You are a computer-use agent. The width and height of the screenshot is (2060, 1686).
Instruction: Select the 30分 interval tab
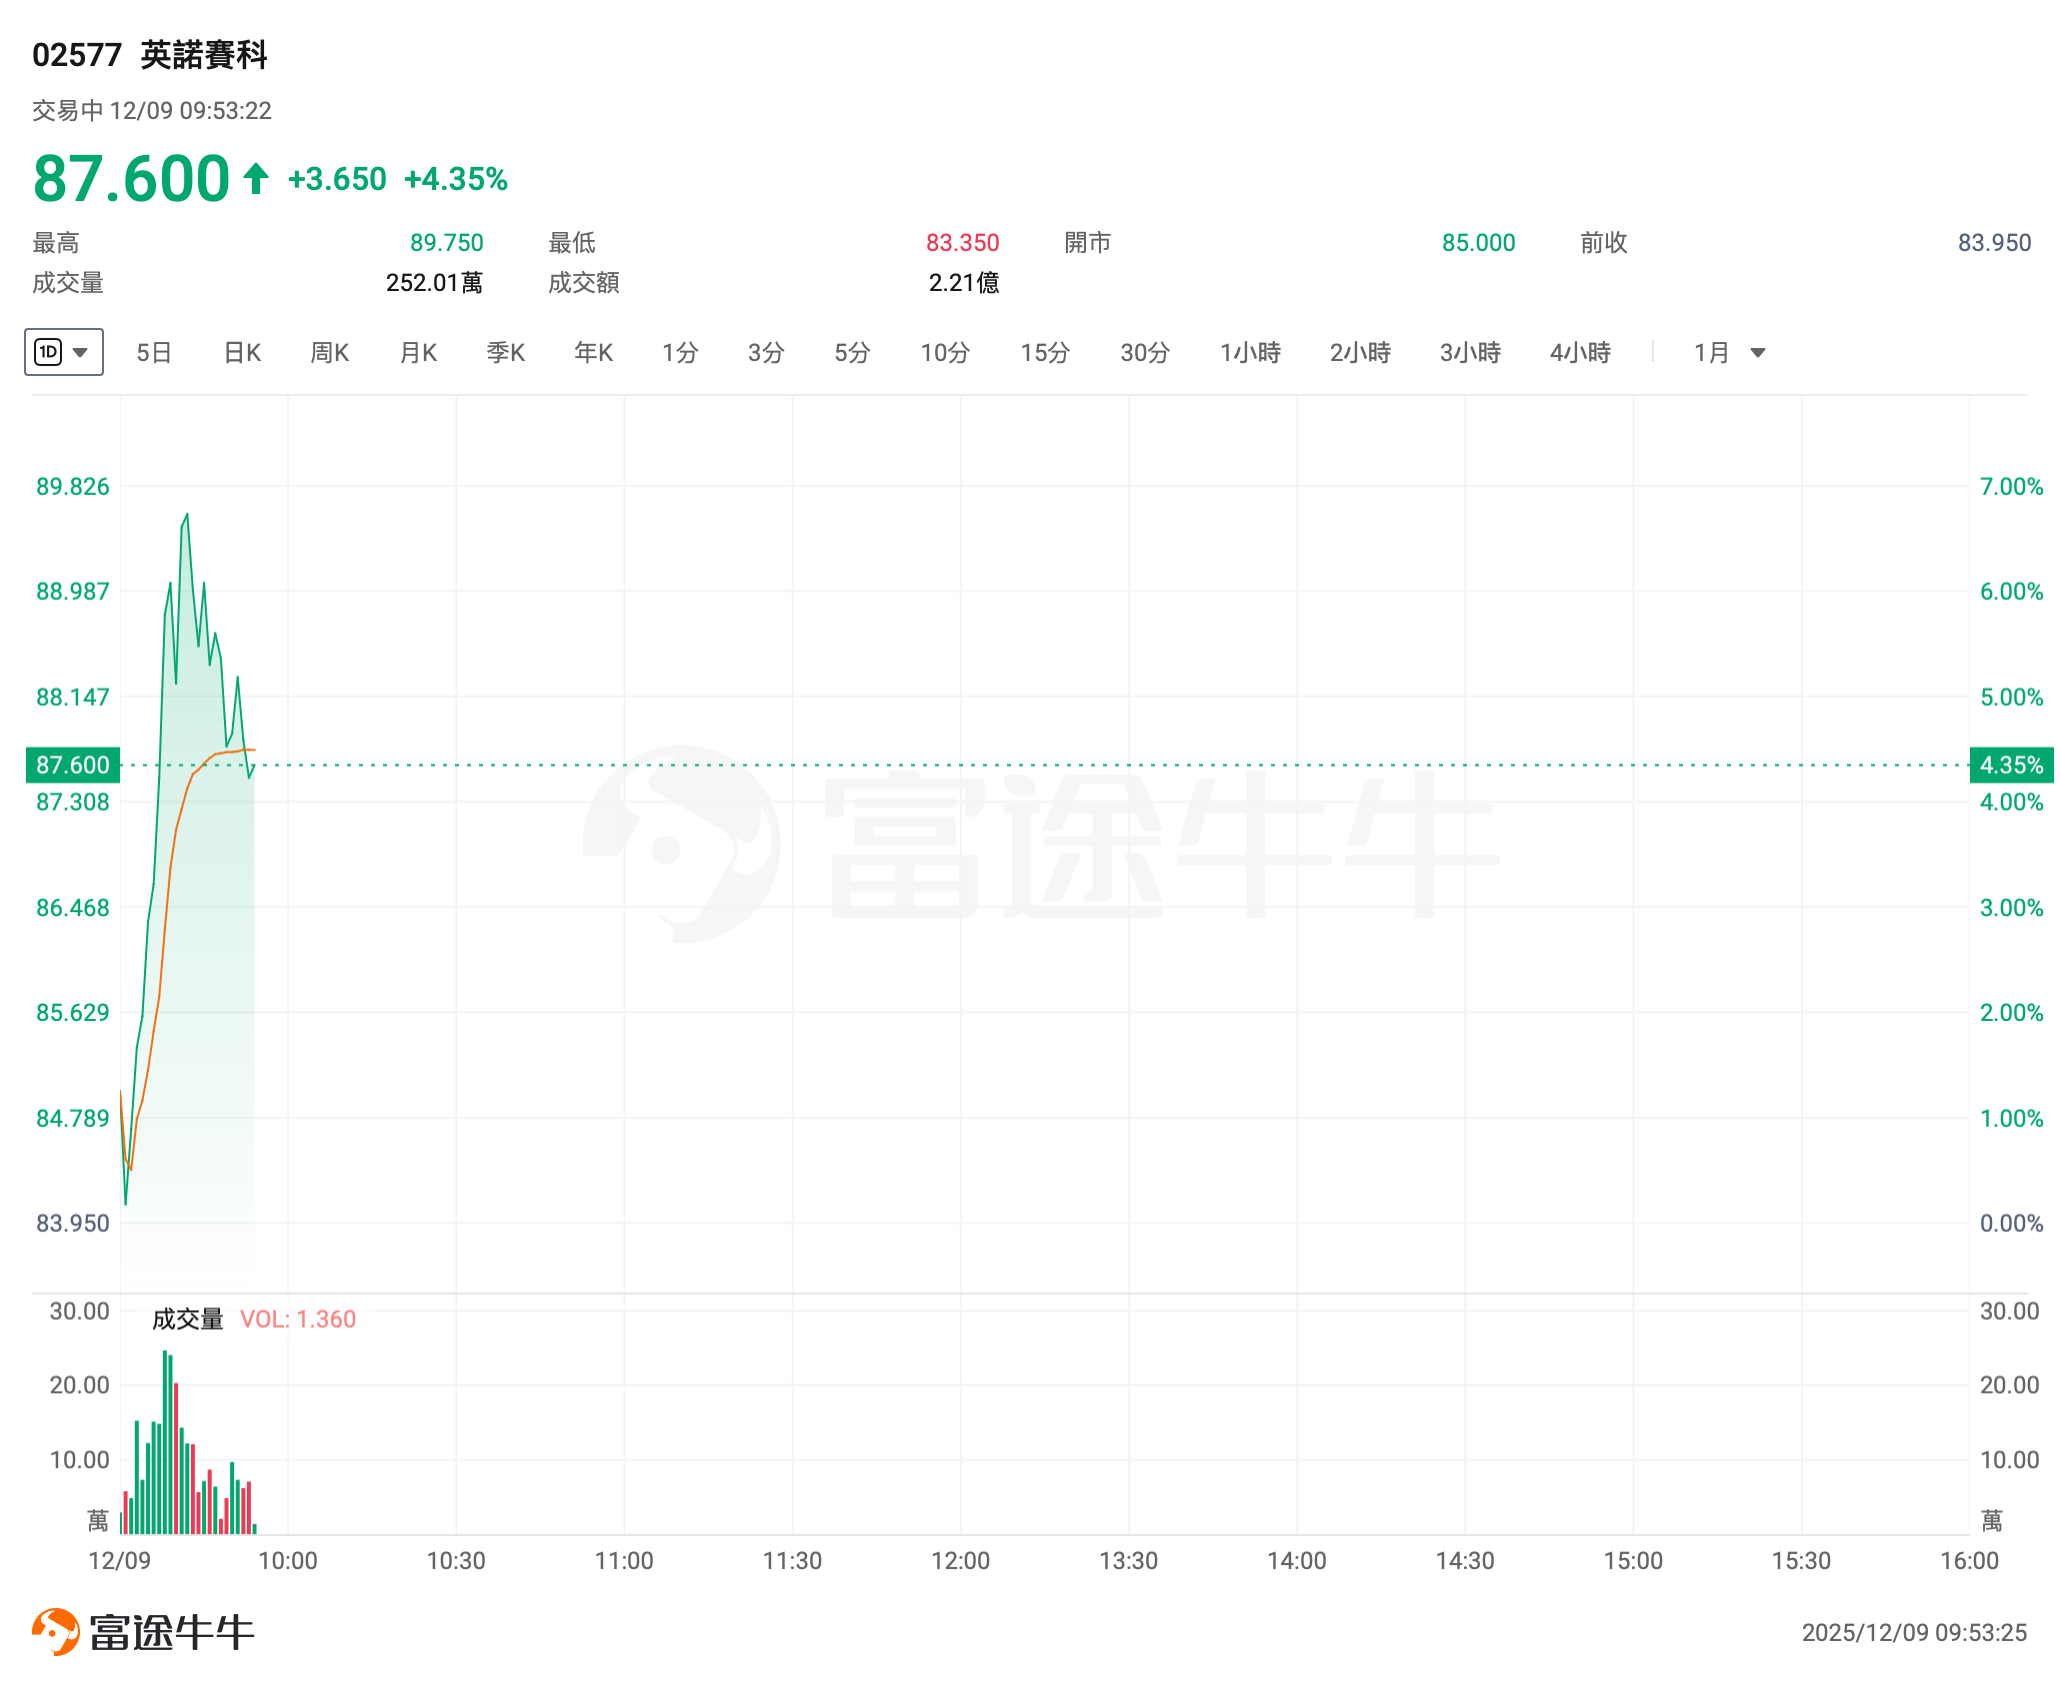tap(1145, 352)
